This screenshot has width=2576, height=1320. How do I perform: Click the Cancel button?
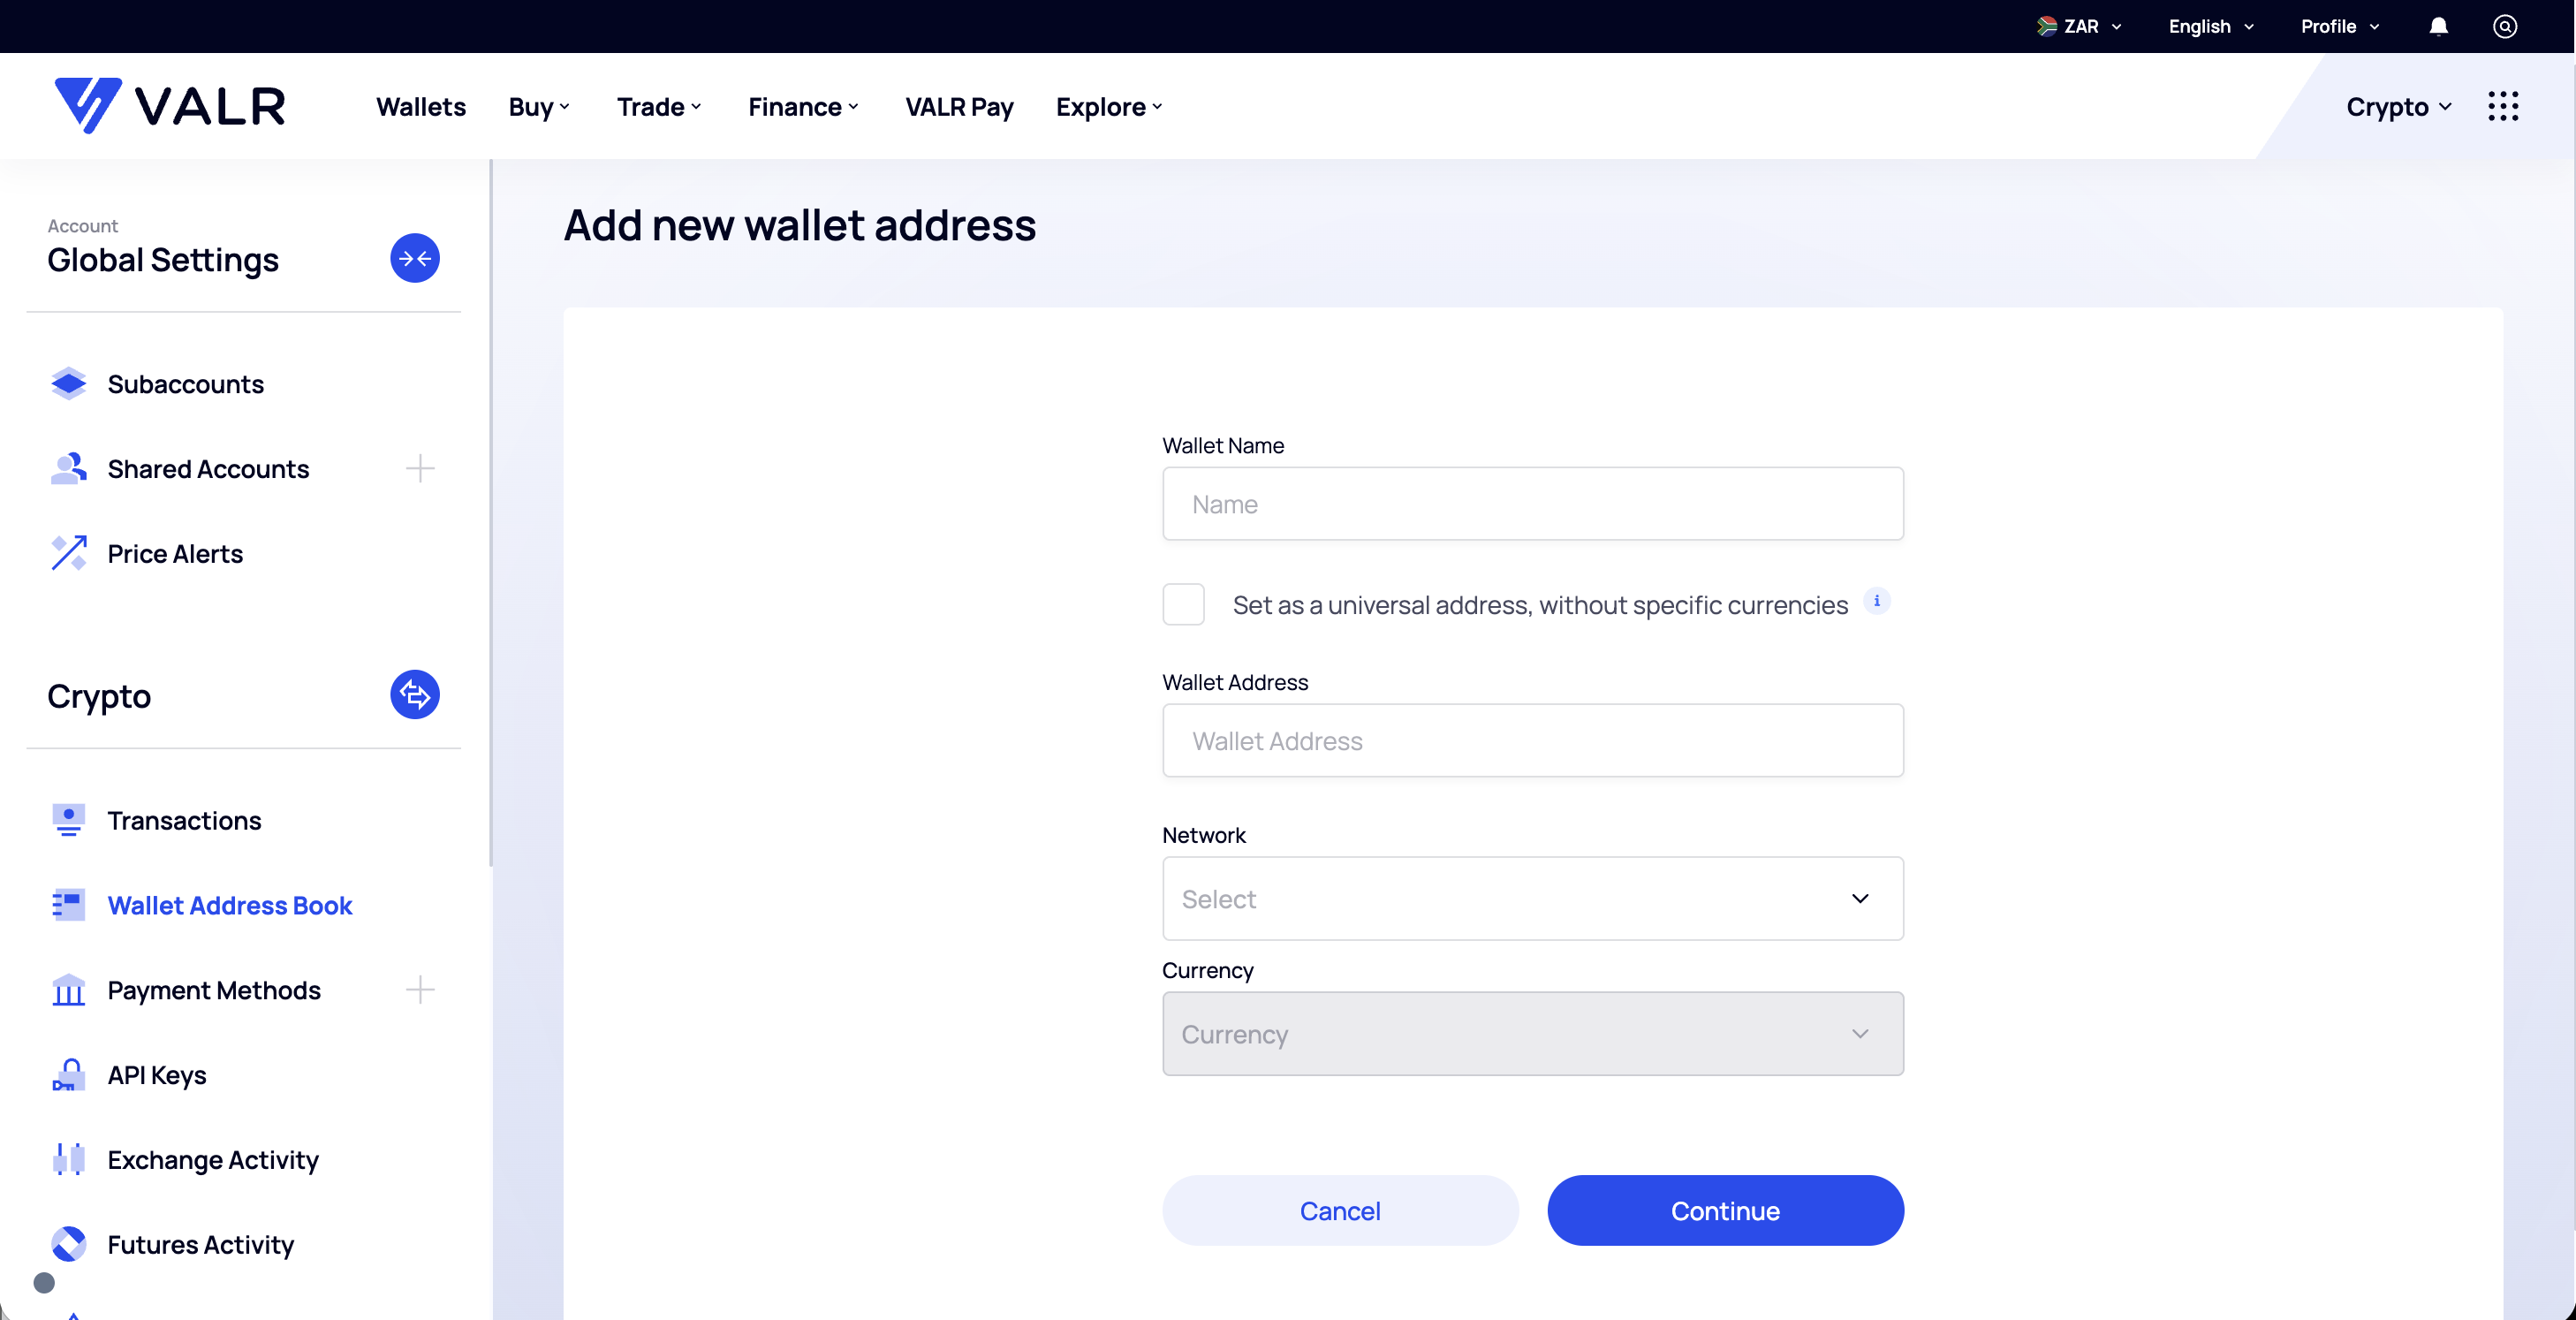point(1340,1211)
